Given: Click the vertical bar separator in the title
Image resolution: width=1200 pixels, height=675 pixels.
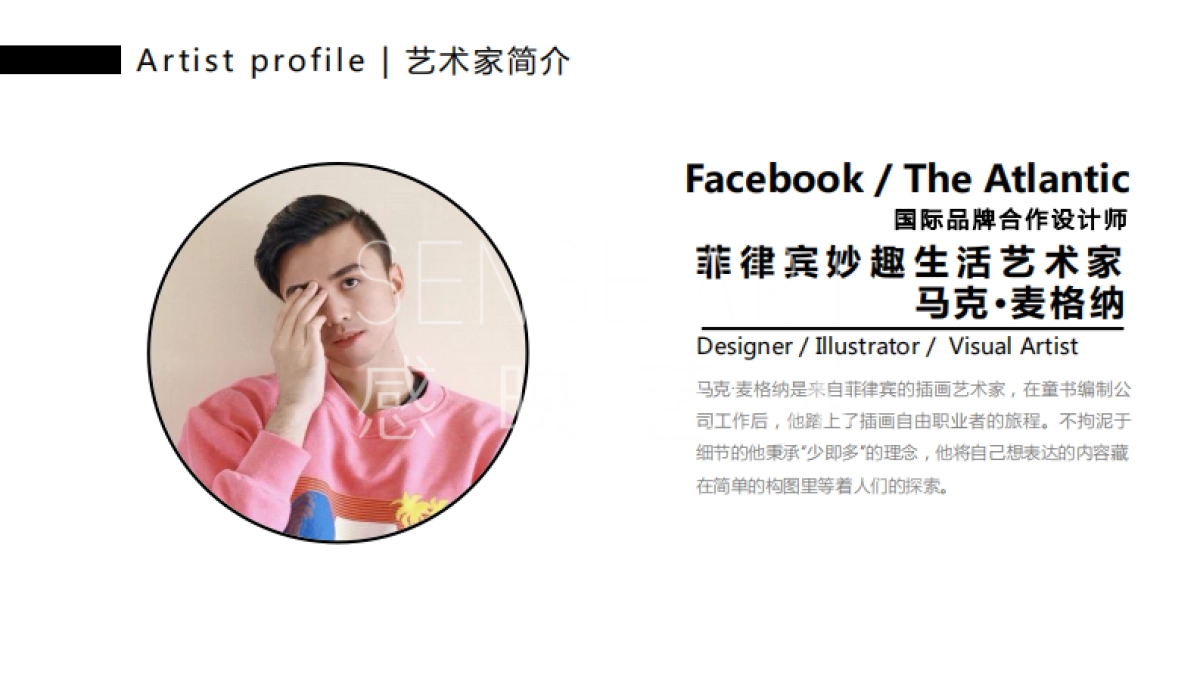Looking at the screenshot, I should coord(386,62).
